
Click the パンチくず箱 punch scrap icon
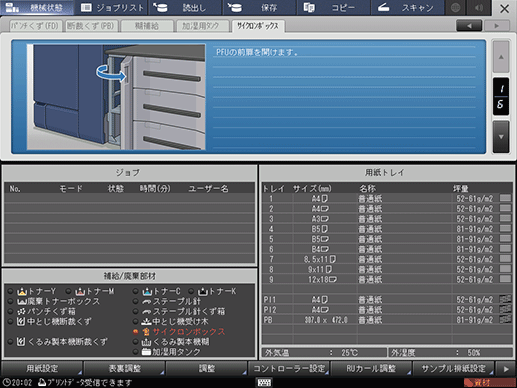21,312
